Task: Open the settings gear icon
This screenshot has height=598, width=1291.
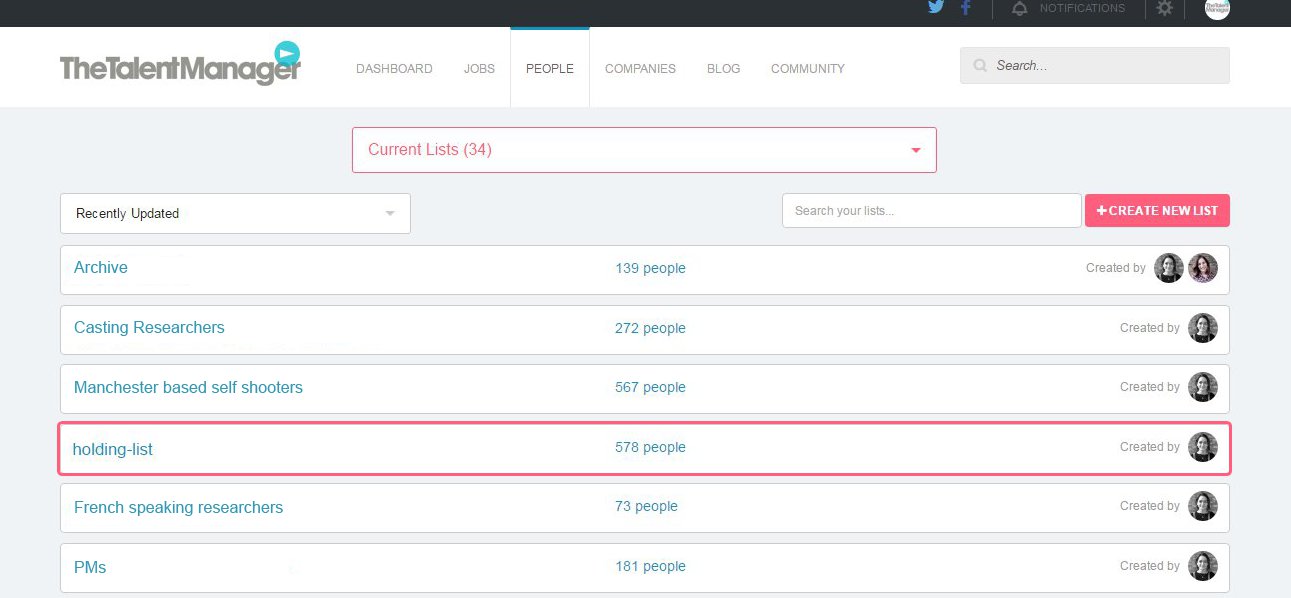Action: click(1164, 8)
